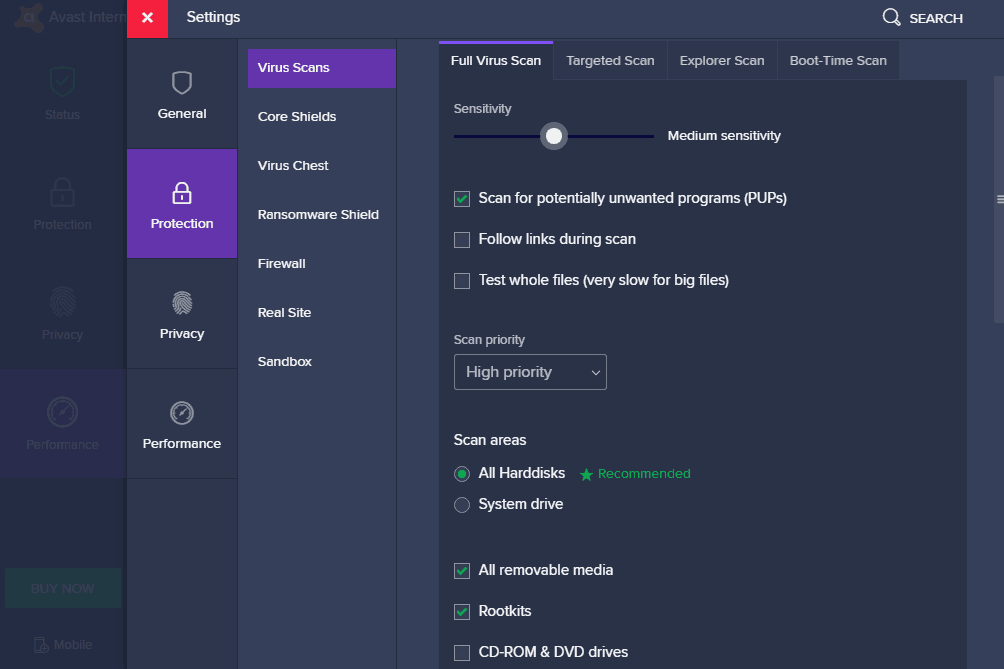The image size is (1004, 669).
Task: Open the Boot-Time Scan tab
Action: [837, 60]
